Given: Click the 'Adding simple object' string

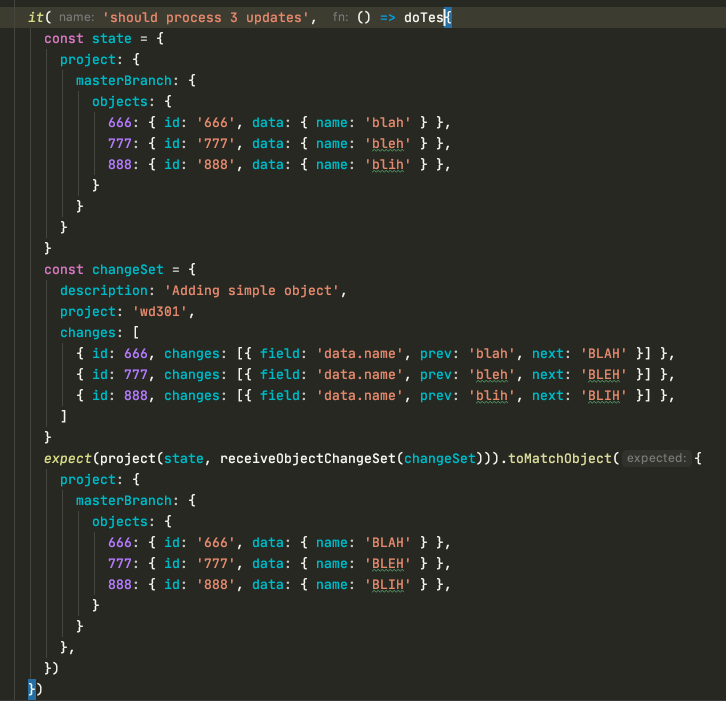Looking at the screenshot, I should tap(252, 290).
